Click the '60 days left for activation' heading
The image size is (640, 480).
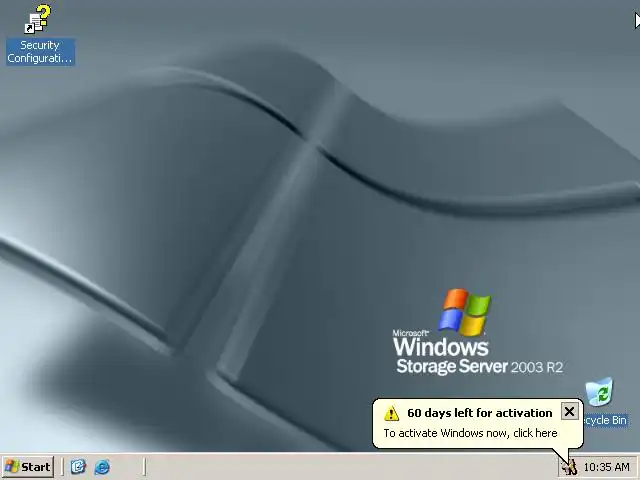click(480, 413)
